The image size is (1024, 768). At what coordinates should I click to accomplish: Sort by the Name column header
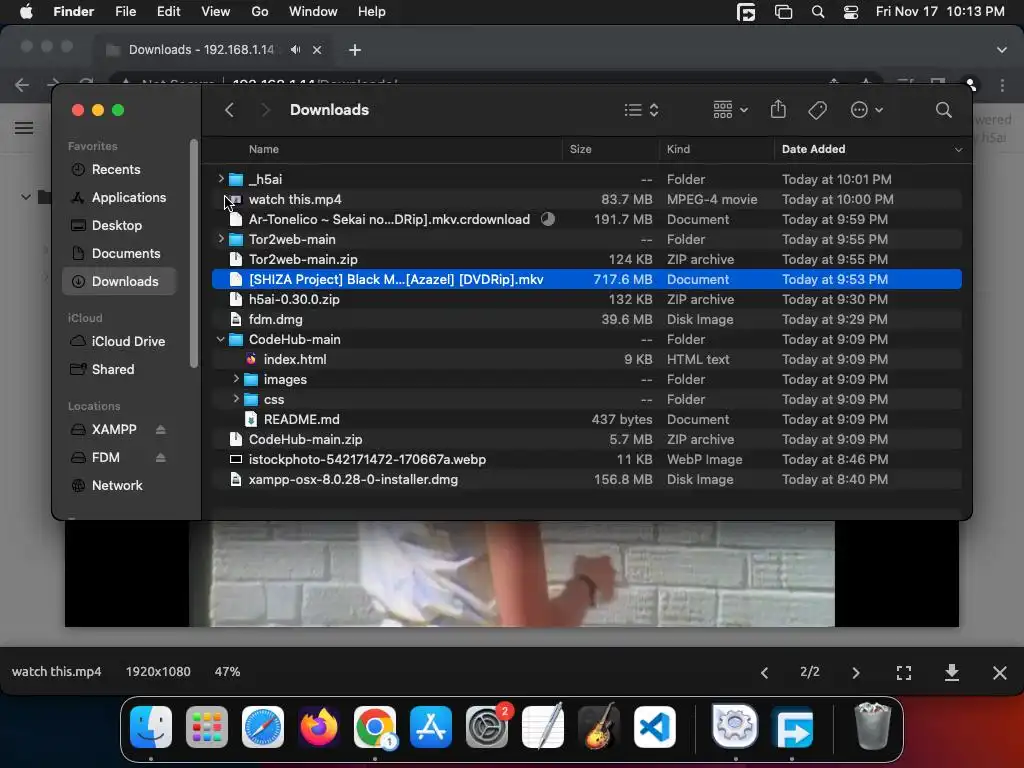point(263,149)
